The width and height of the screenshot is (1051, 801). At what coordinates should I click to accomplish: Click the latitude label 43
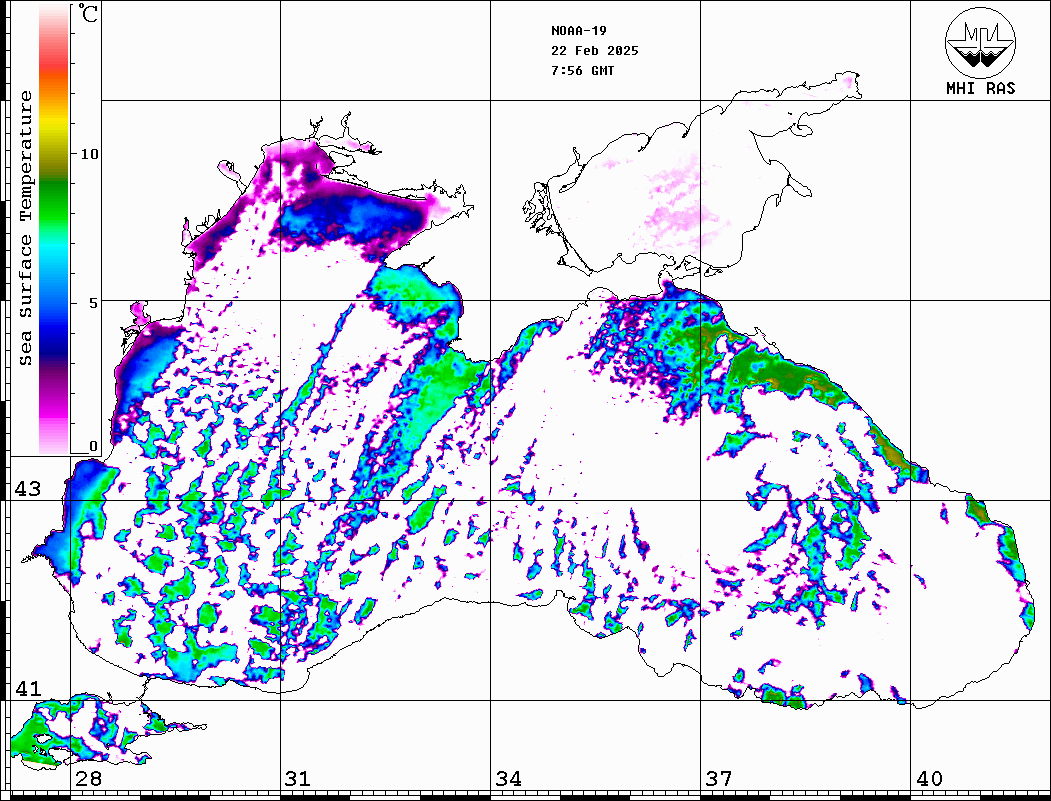(27, 489)
